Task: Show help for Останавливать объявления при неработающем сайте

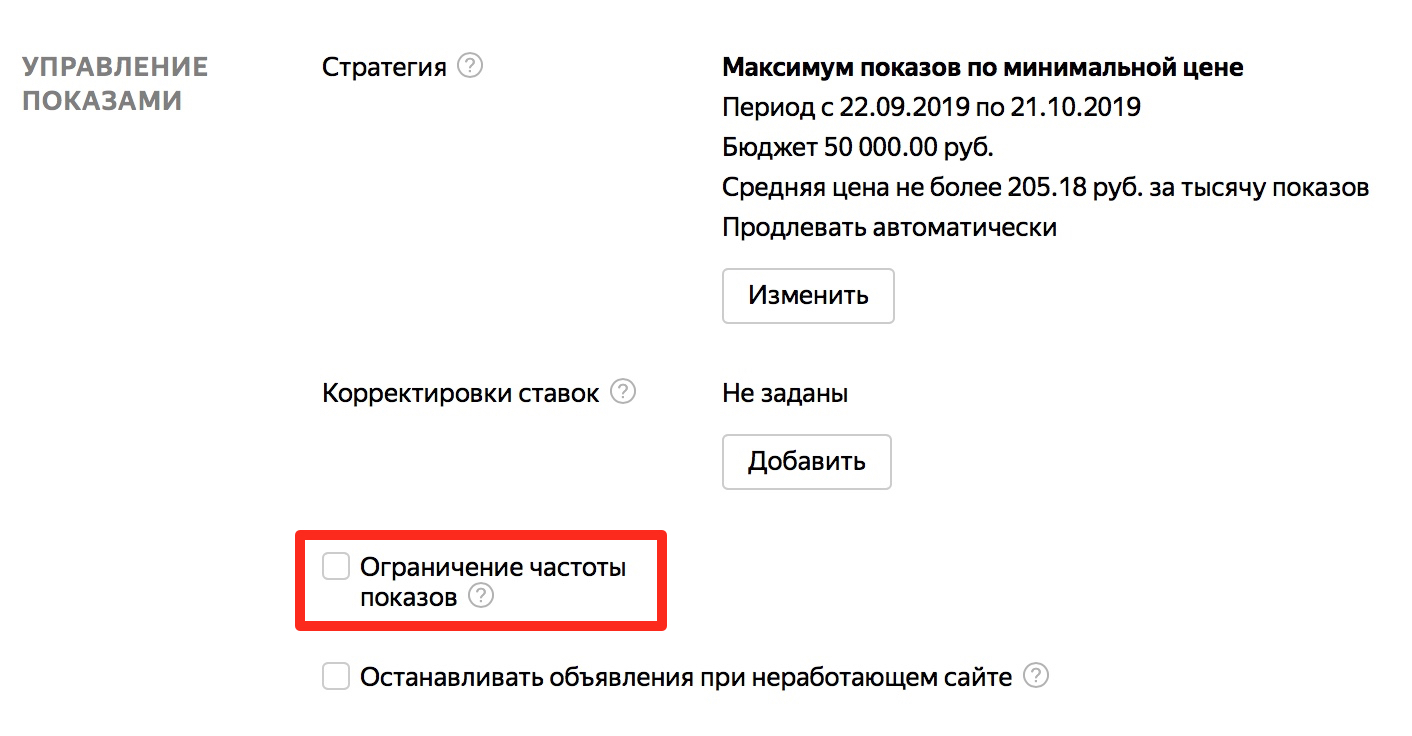Action: 1037,676
